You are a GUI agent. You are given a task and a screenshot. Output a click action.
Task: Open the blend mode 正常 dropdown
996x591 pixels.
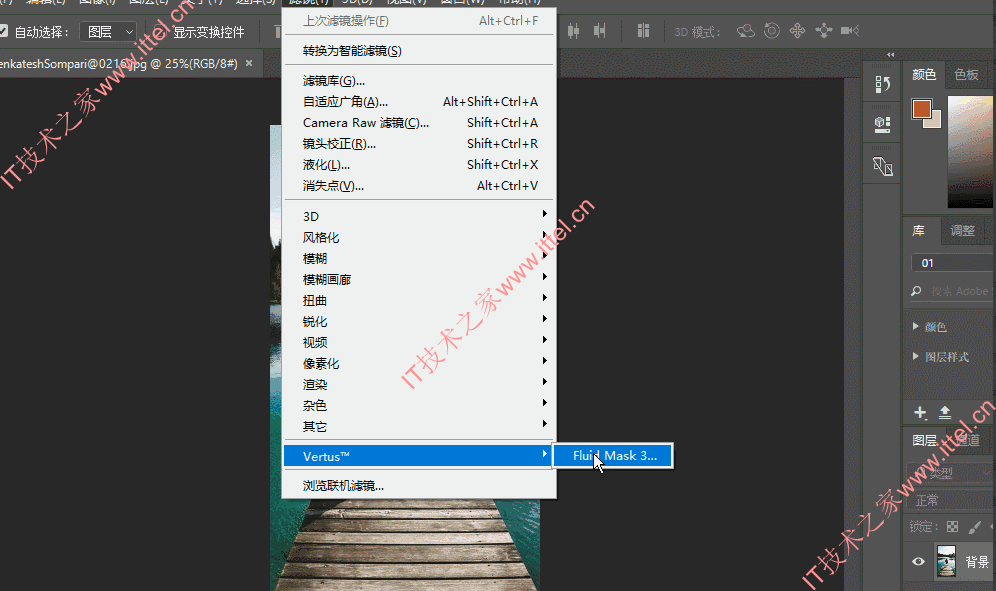pos(952,500)
